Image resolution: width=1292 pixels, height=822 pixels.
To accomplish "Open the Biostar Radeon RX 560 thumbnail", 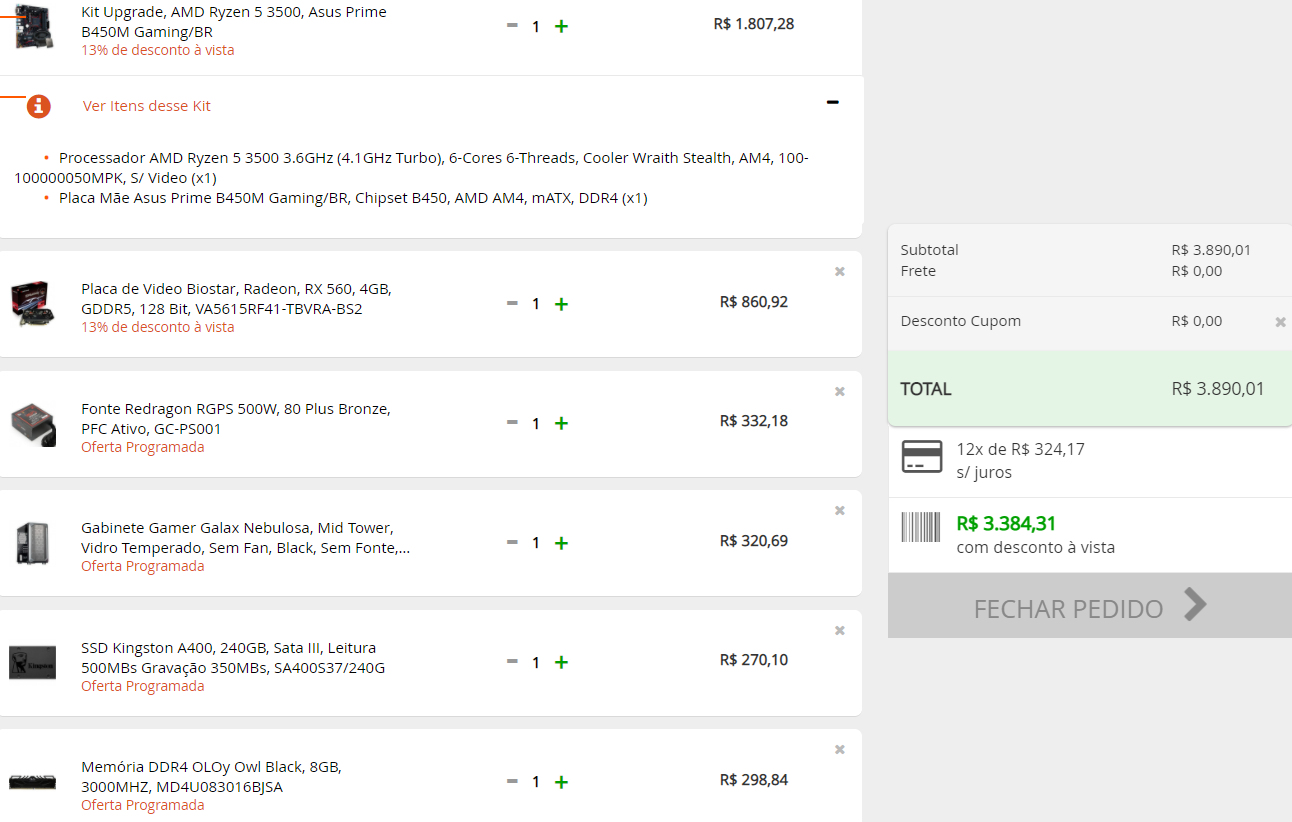I will click(x=33, y=304).
